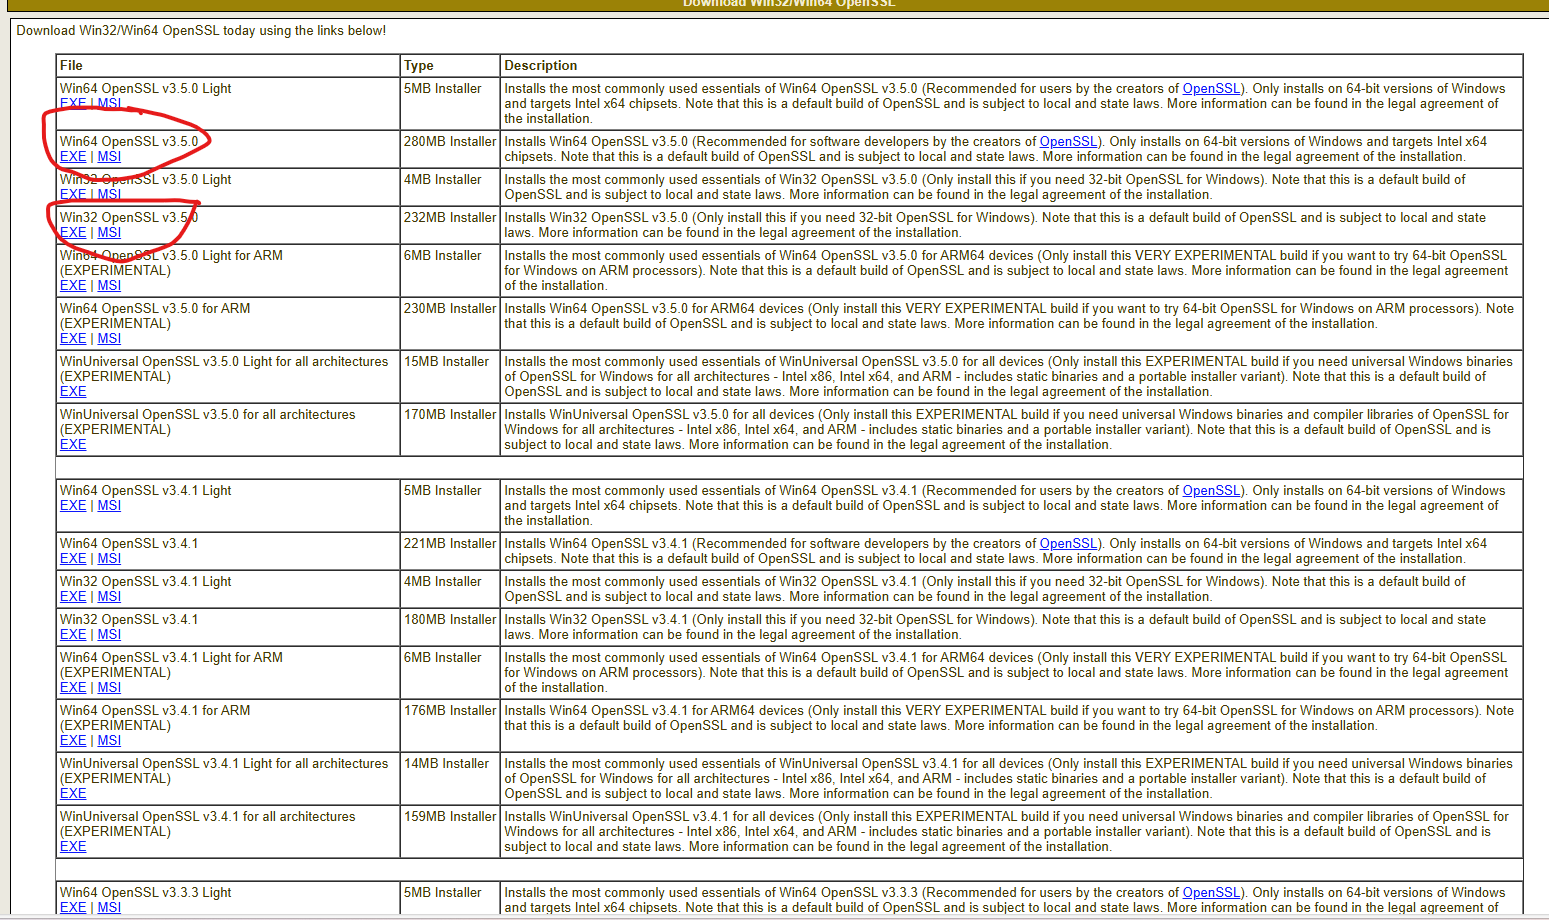This screenshot has height=920, width=1549.
Task: Download the EXE for Win32 OpenSSL v3.4.1
Action: tap(73, 634)
